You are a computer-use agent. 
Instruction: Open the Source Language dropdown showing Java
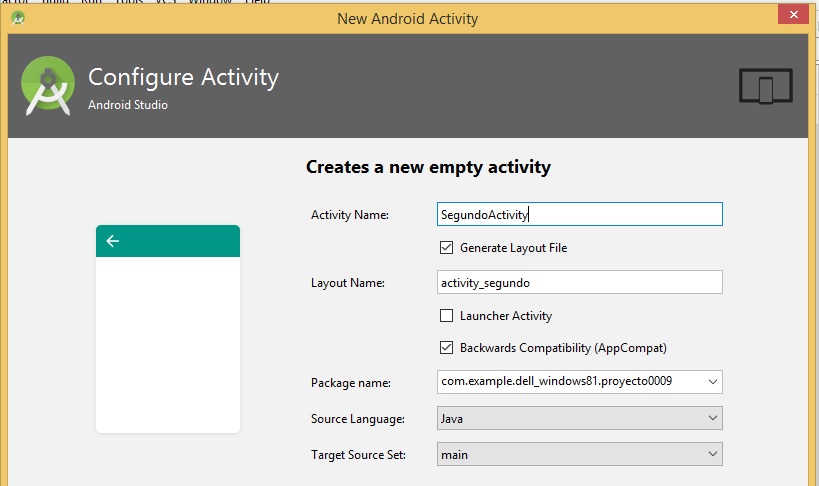pyautogui.click(x=579, y=418)
